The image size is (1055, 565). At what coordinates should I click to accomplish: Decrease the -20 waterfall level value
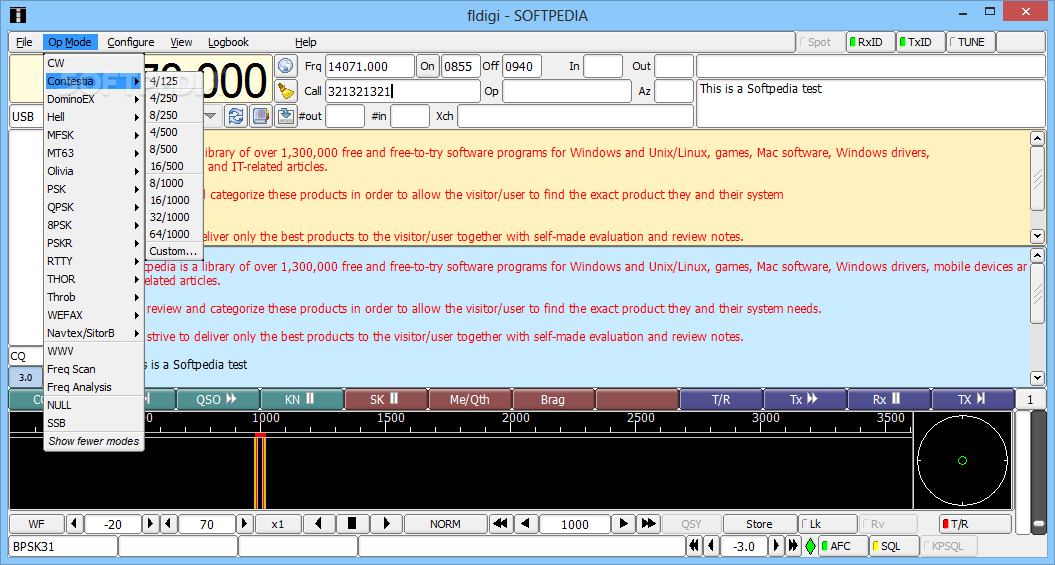coord(75,524)
